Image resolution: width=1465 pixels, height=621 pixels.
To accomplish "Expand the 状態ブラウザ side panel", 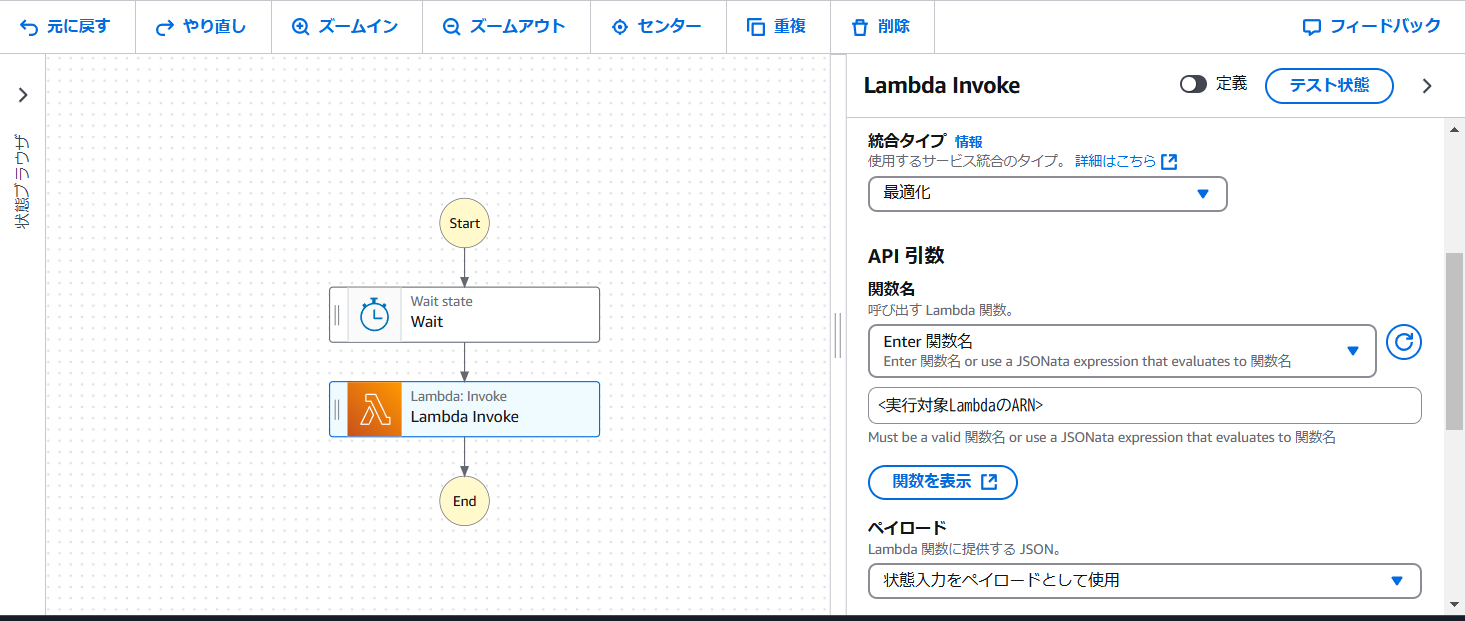I will coord(23,95).
